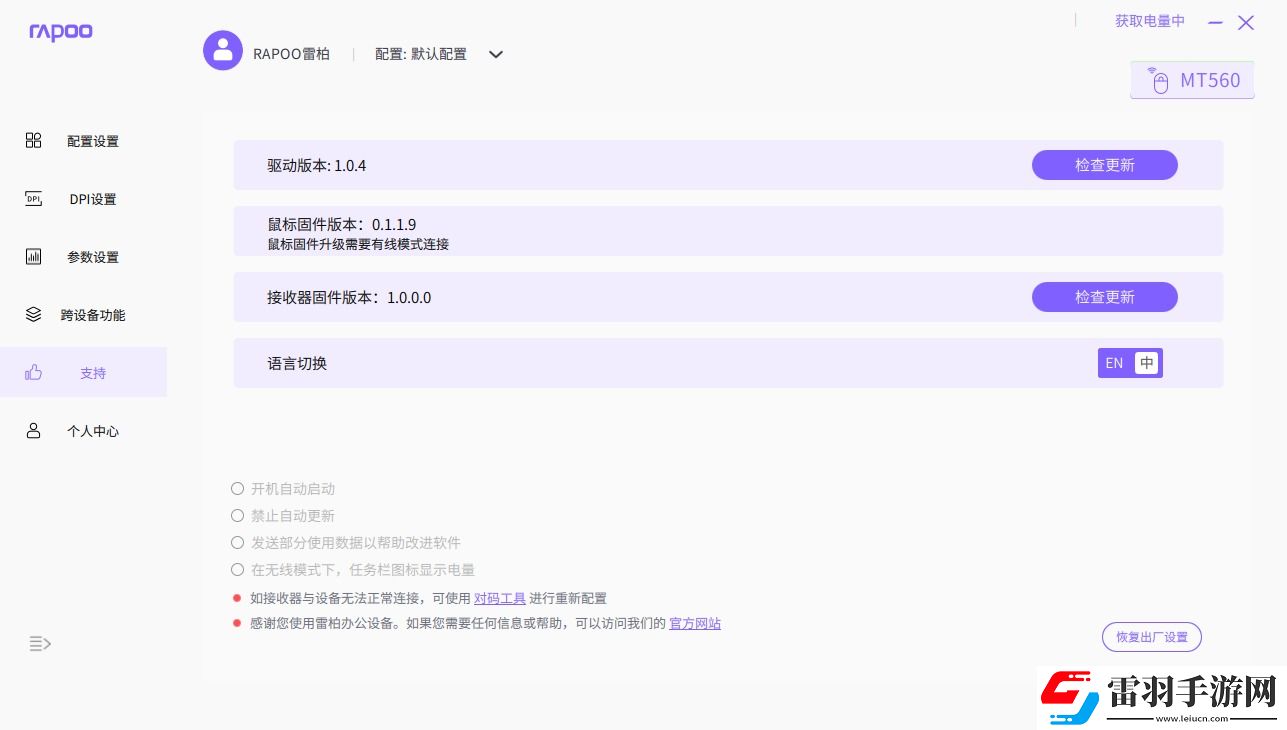Switch interface language to EN
Image resolution: width=1287 pixels, height=730 pixels.
(1114, 363)
